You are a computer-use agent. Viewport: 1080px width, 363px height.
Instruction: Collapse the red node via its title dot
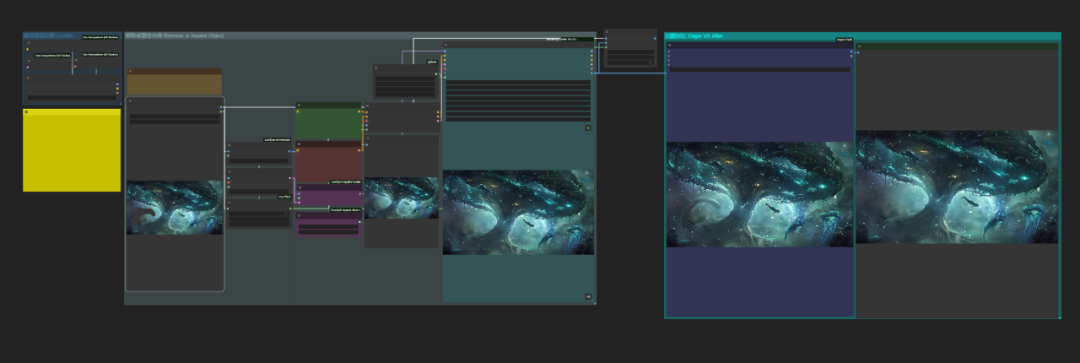tap(299, 145)
